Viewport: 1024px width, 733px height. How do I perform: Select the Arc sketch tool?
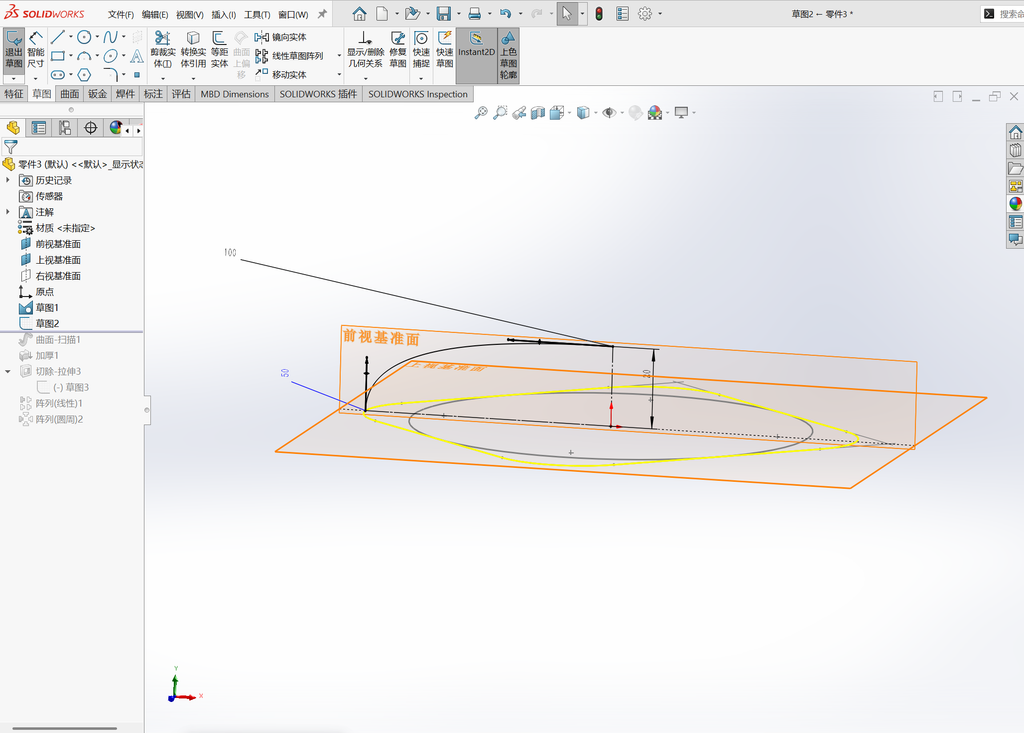pos(84,56)
